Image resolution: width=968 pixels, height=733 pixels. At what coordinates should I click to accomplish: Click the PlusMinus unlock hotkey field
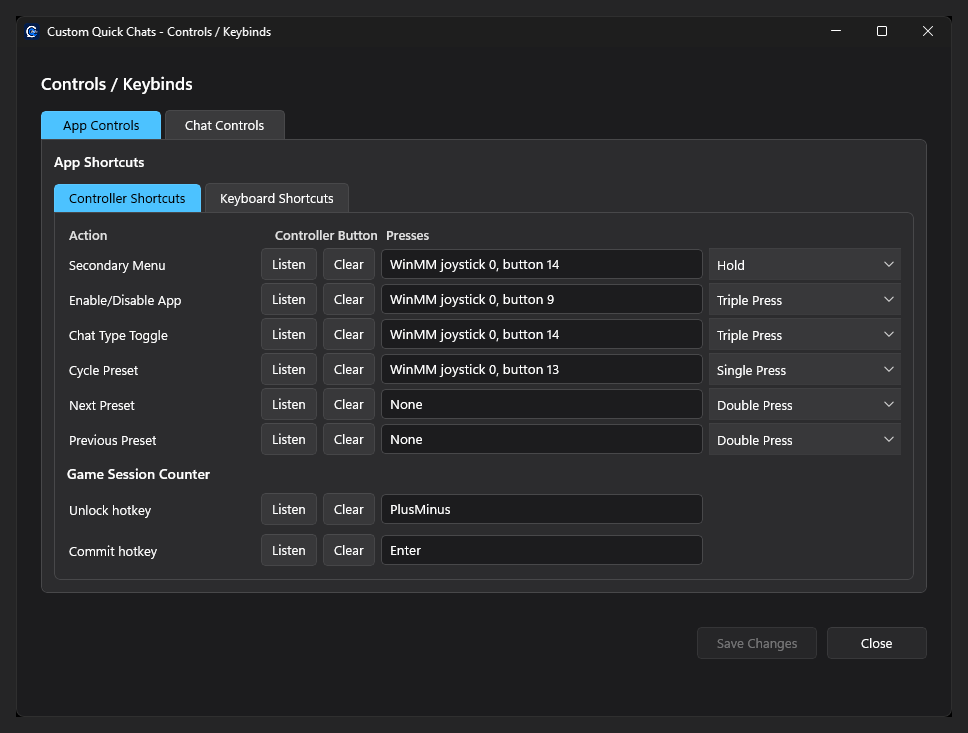pyautogui.click(x=541, y=509)
